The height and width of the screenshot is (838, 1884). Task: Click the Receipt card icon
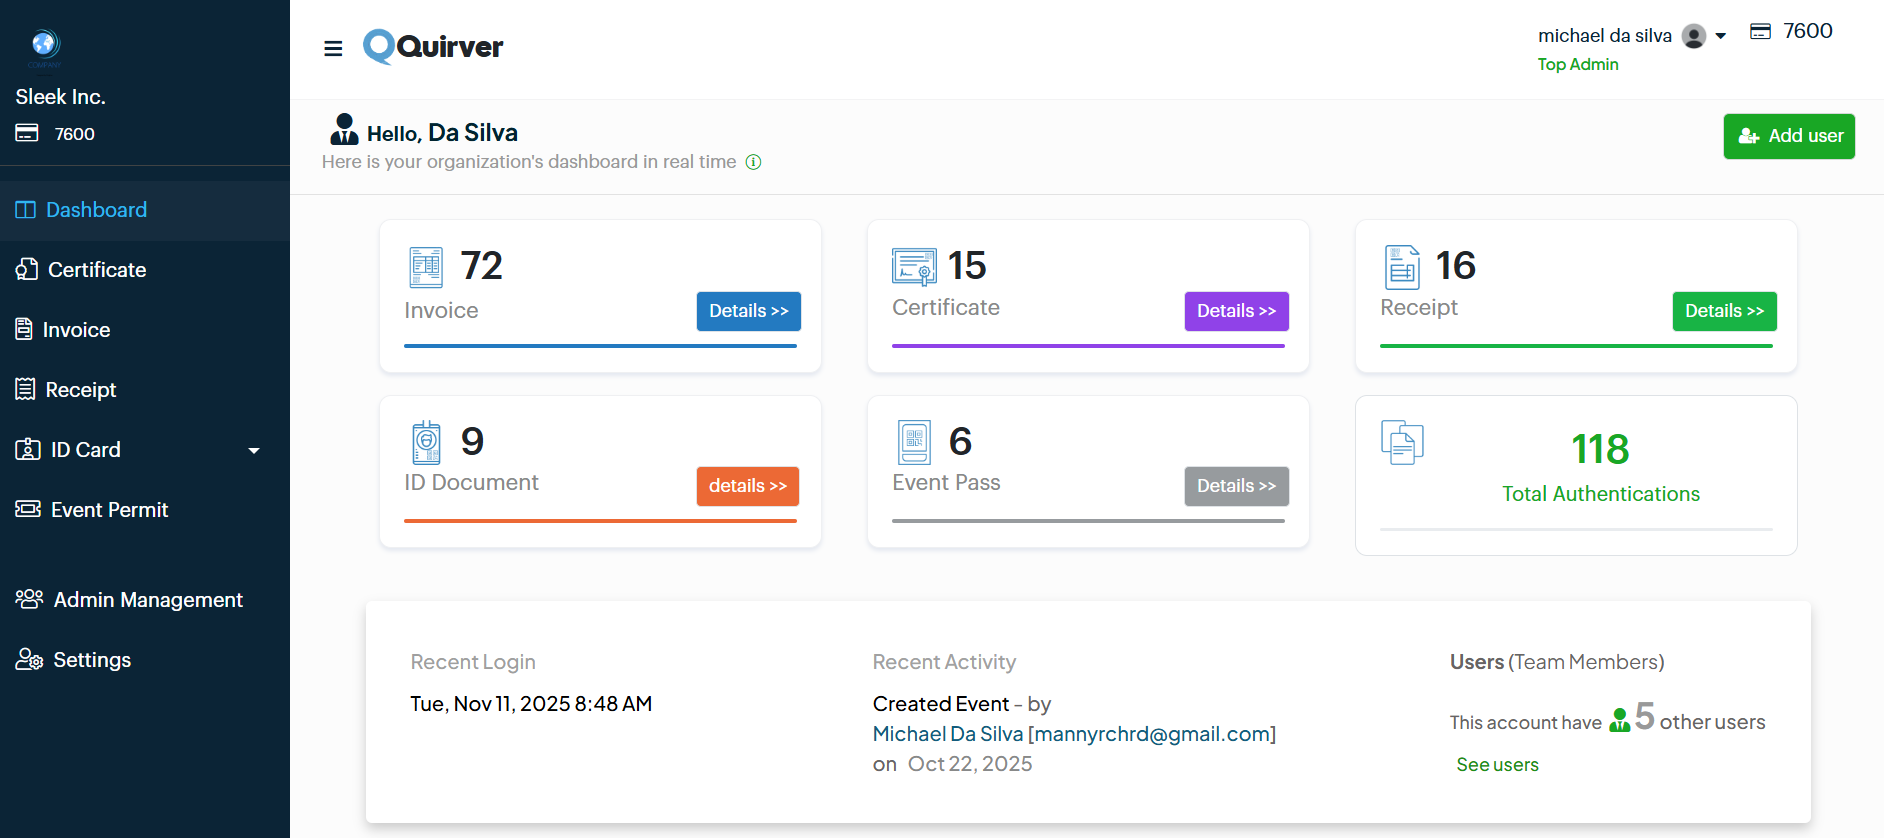[x=1402, y=267]
